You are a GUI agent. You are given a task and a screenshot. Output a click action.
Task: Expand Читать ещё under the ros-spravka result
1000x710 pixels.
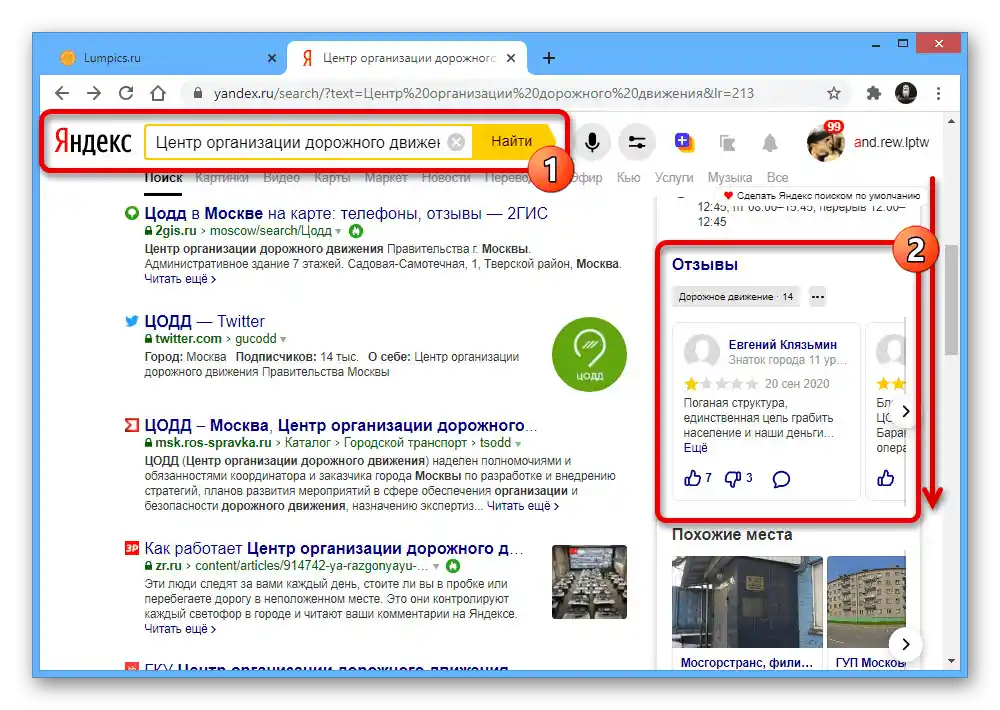tap(523, 506)
